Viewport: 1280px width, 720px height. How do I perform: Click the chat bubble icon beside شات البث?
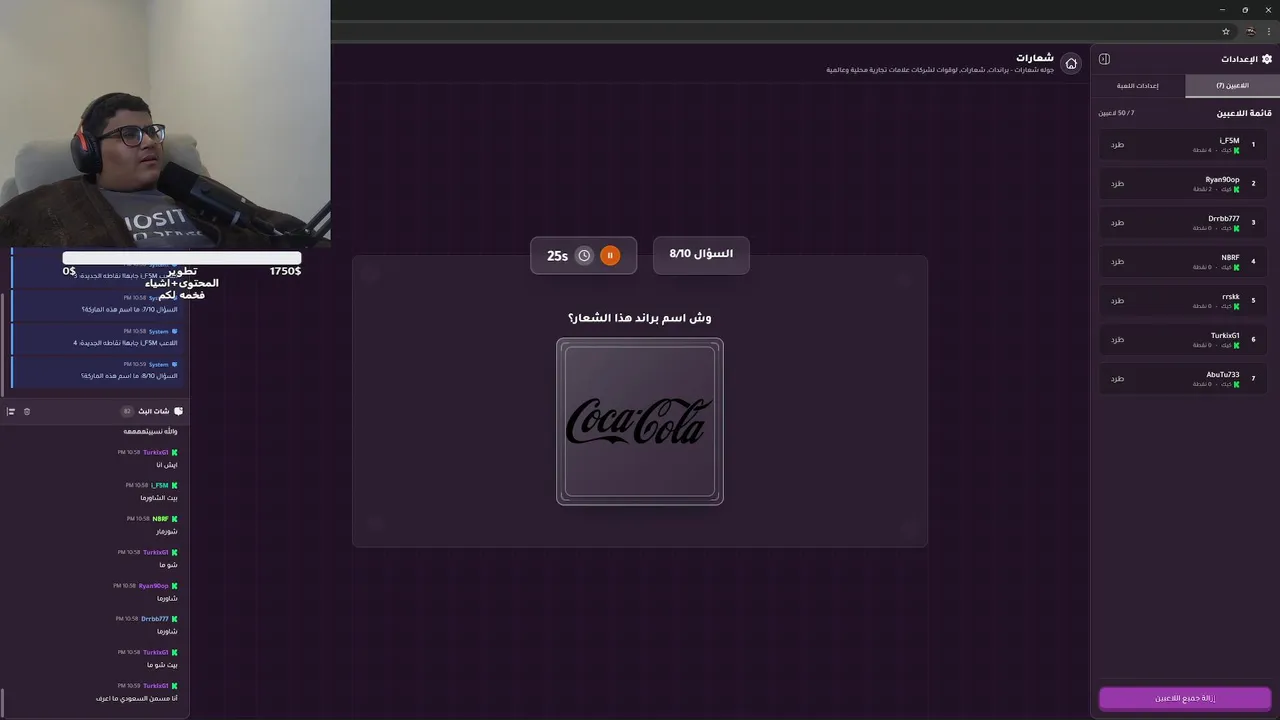click(179, 411)
